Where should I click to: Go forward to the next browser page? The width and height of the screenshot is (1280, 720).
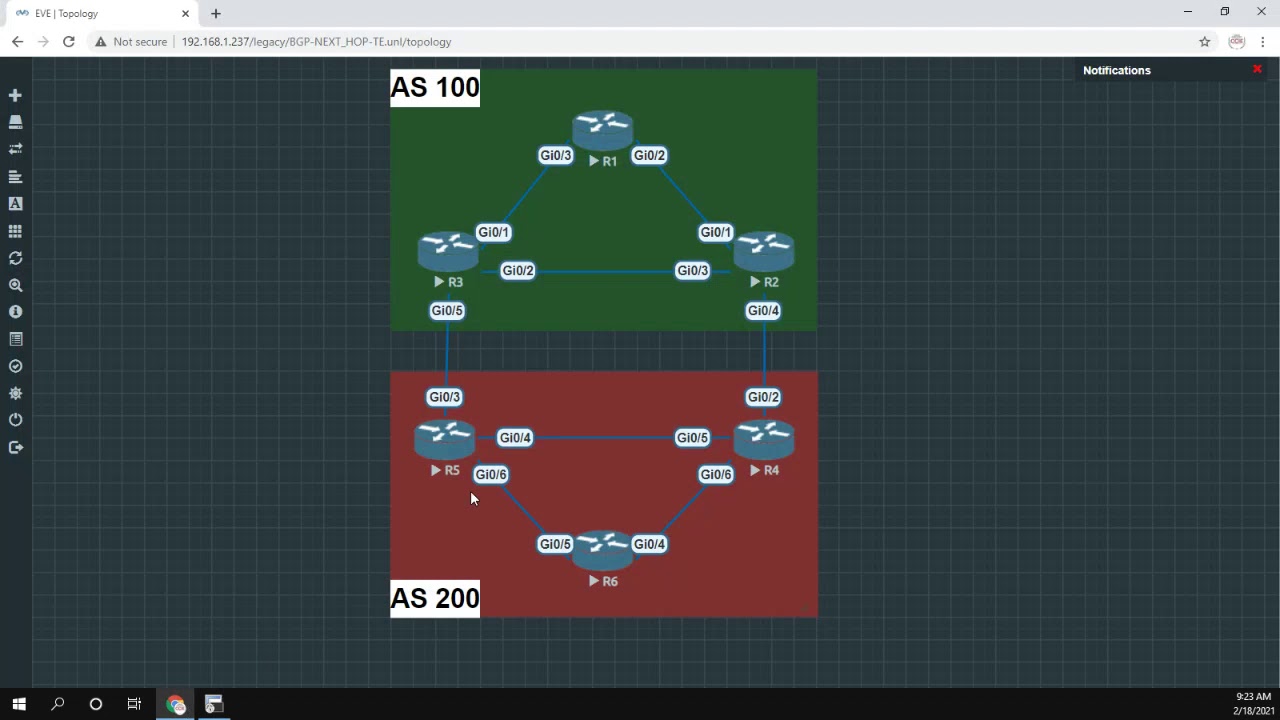[43, 42]
